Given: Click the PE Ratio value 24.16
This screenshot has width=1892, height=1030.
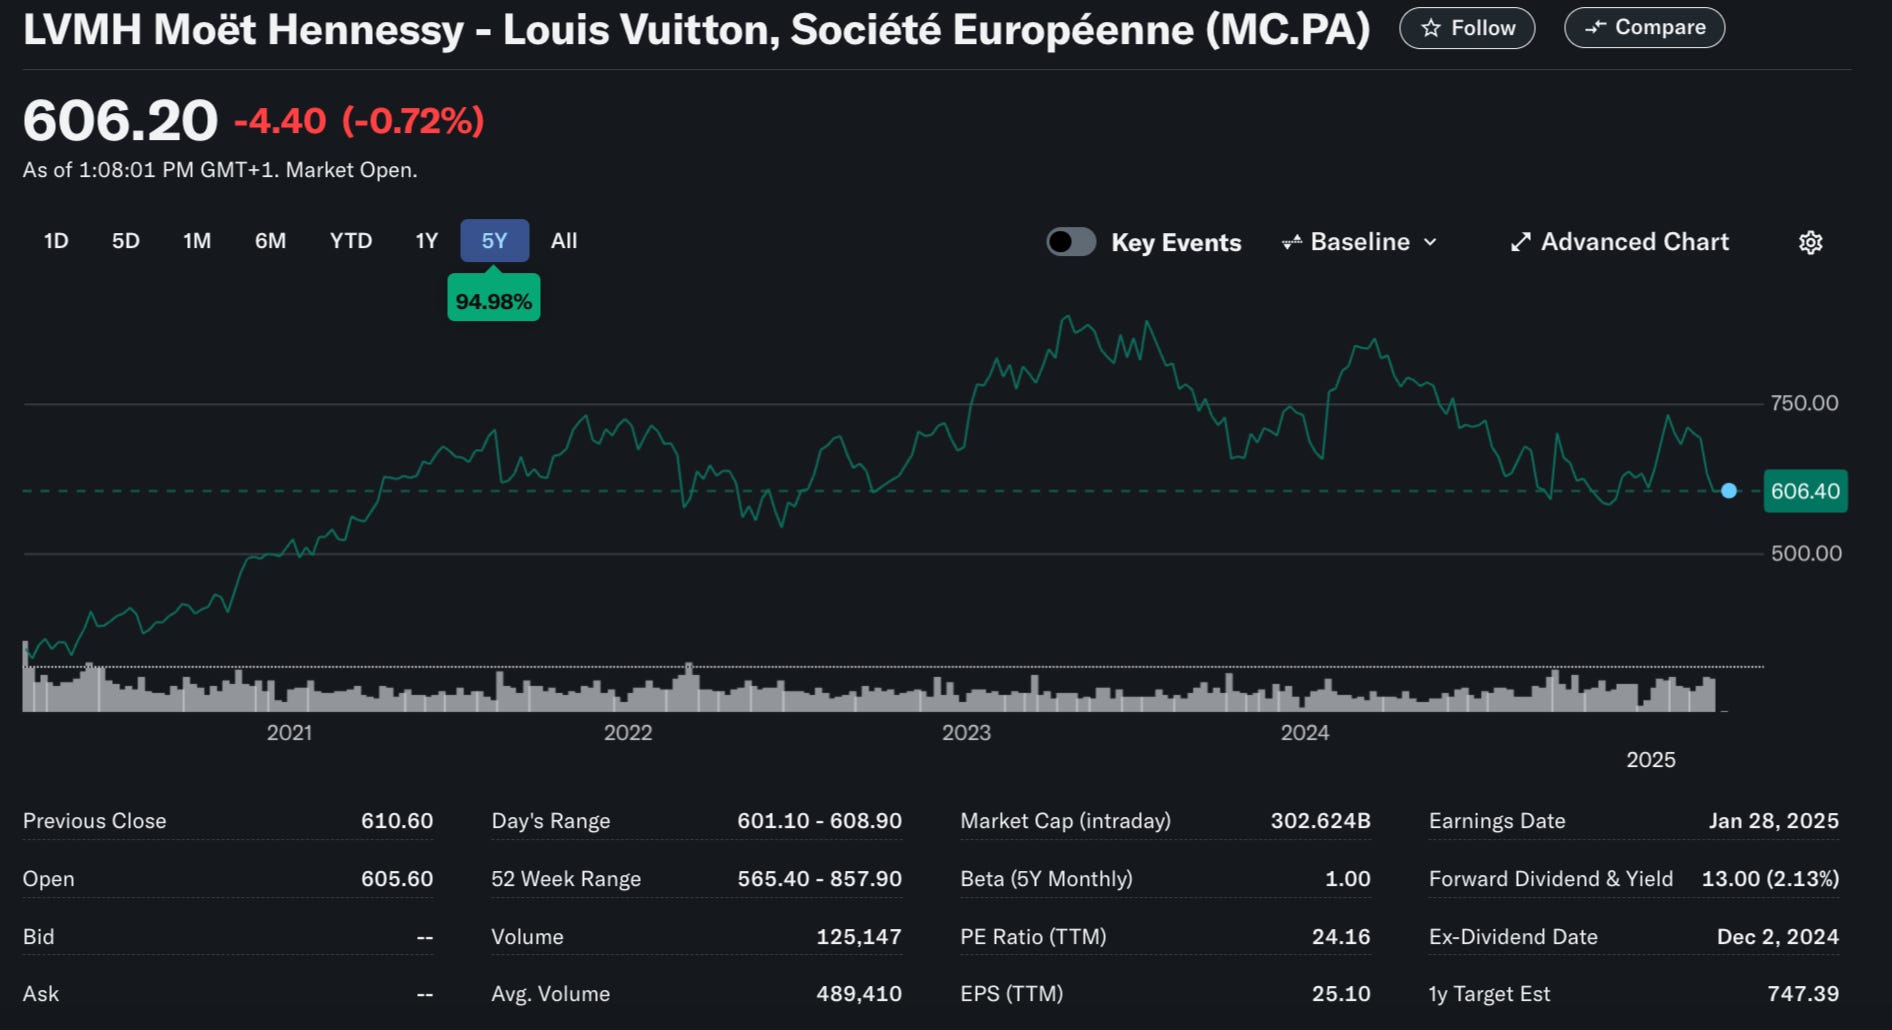Looking at the screenshot, I should [x=1341, y=937].
